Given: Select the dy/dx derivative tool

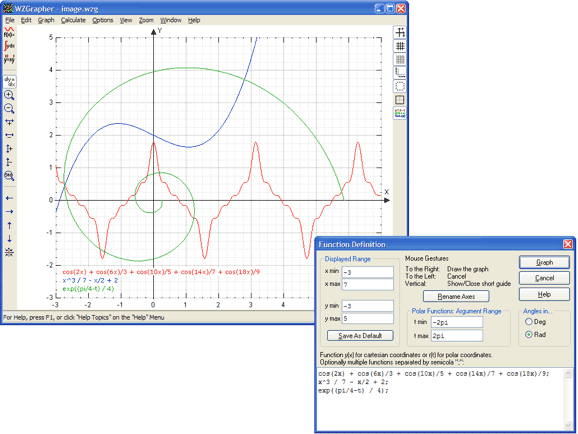Looking at the screenshot, I should [x=9, y=81].
